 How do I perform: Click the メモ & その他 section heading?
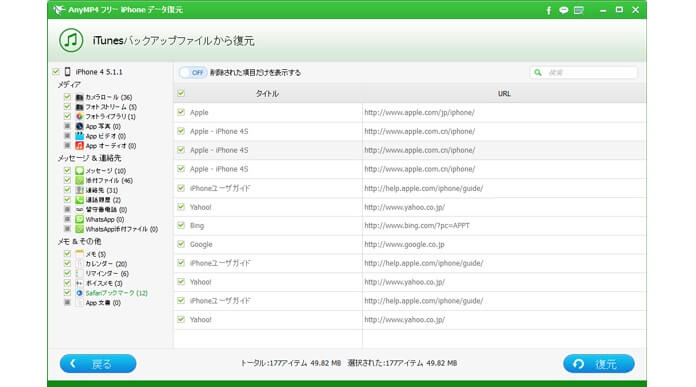79,241
